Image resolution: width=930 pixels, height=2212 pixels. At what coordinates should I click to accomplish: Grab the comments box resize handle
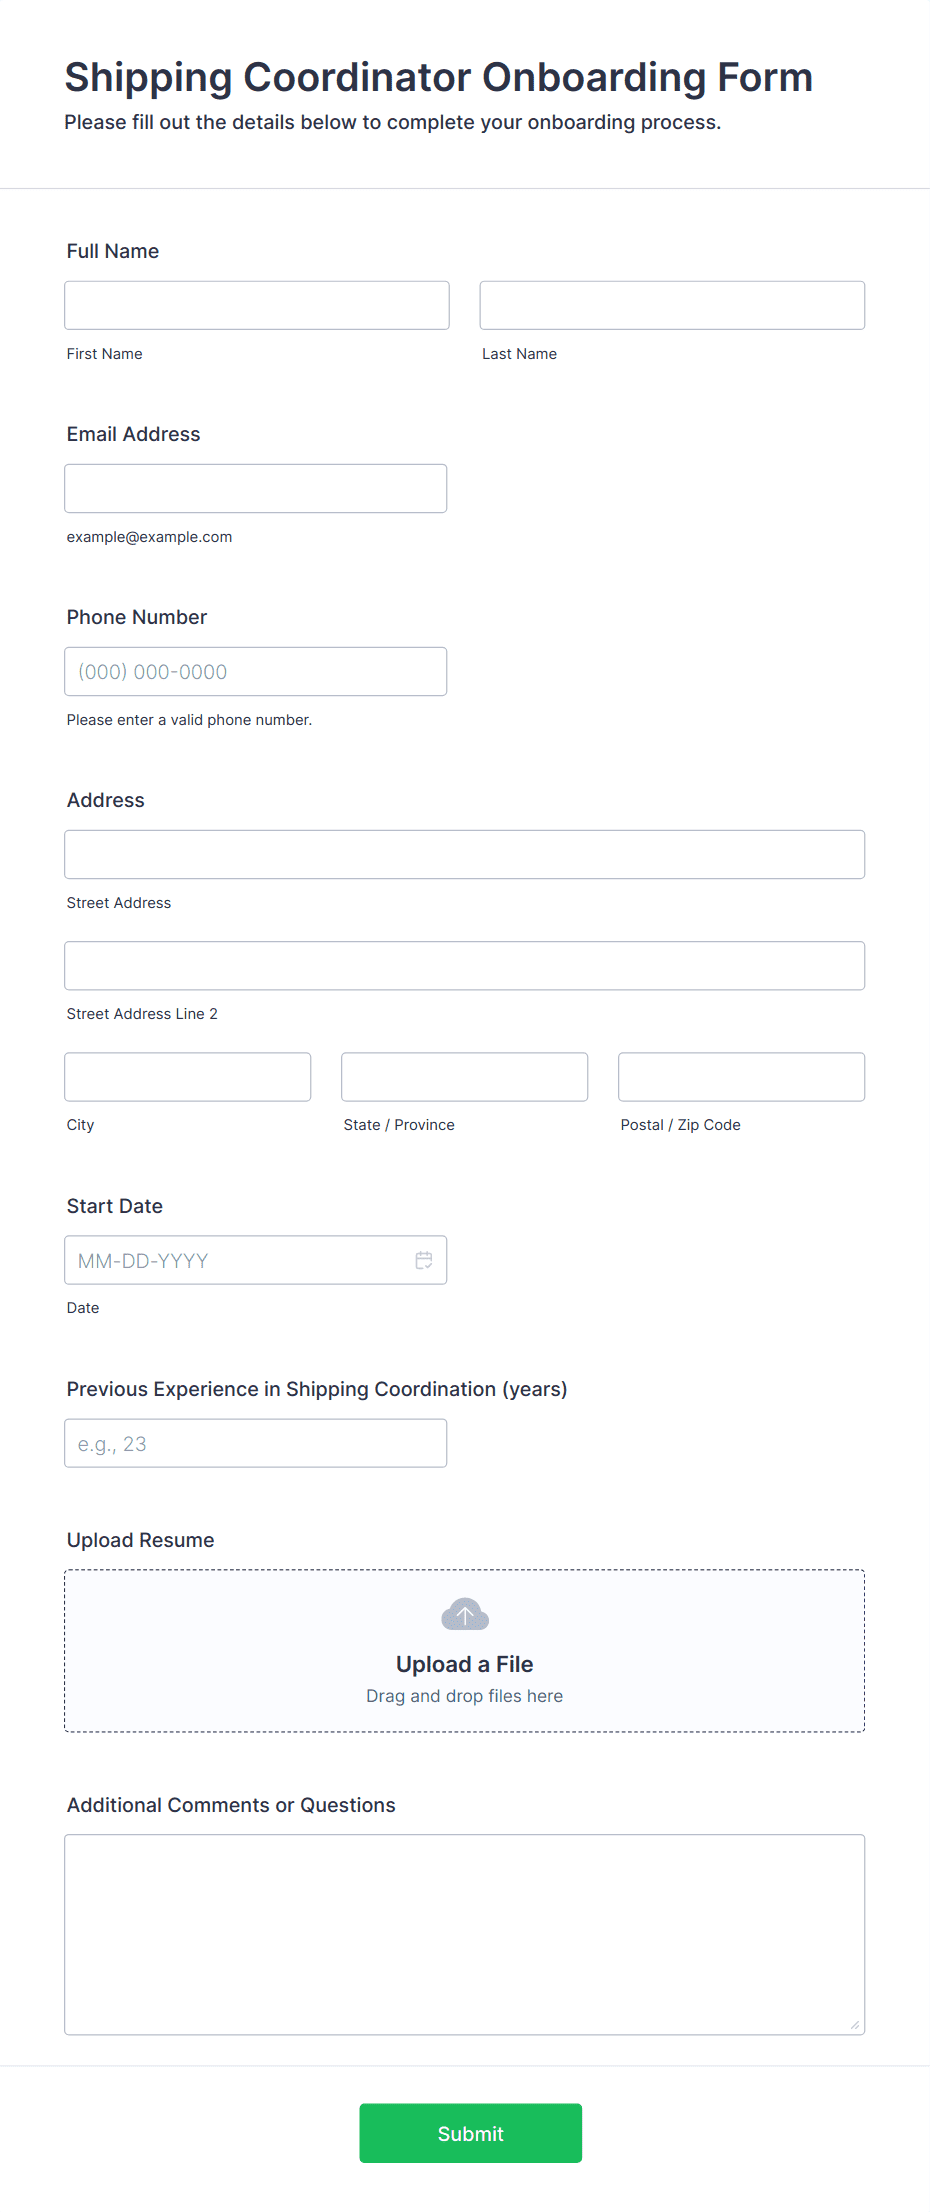click(x=855, y=2025)
